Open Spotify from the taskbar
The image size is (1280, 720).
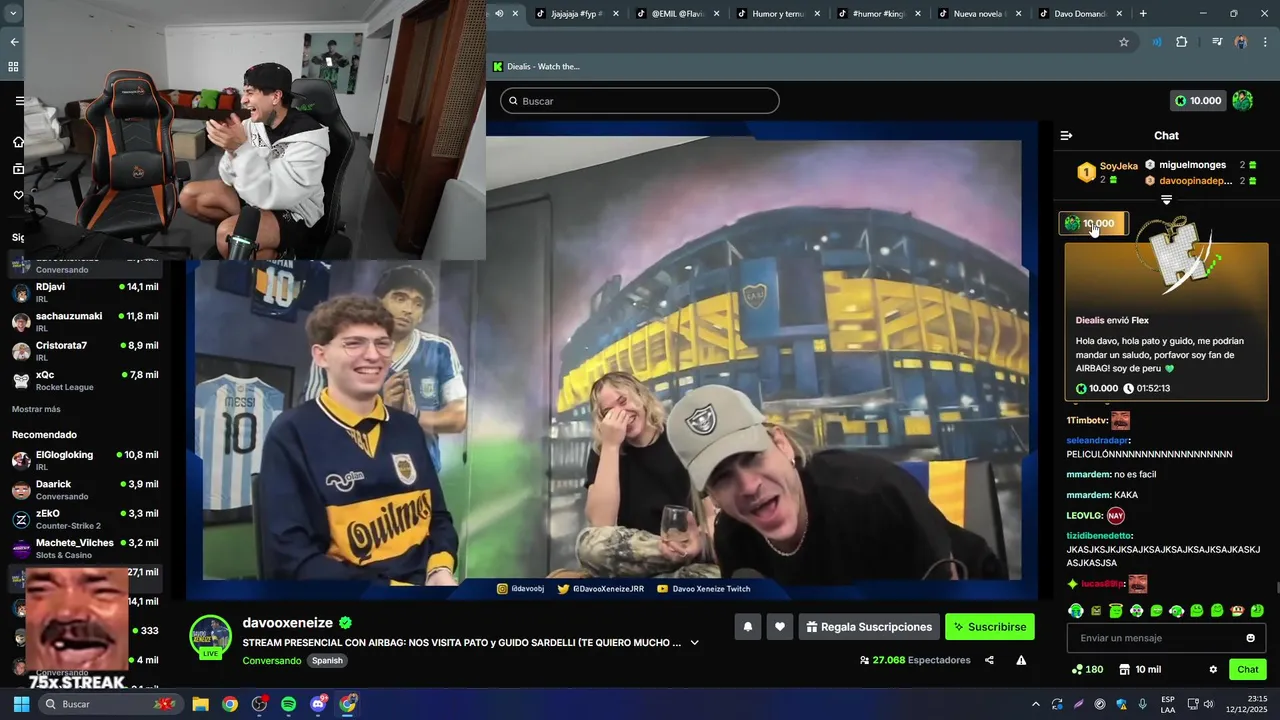[x=289, y=704]
